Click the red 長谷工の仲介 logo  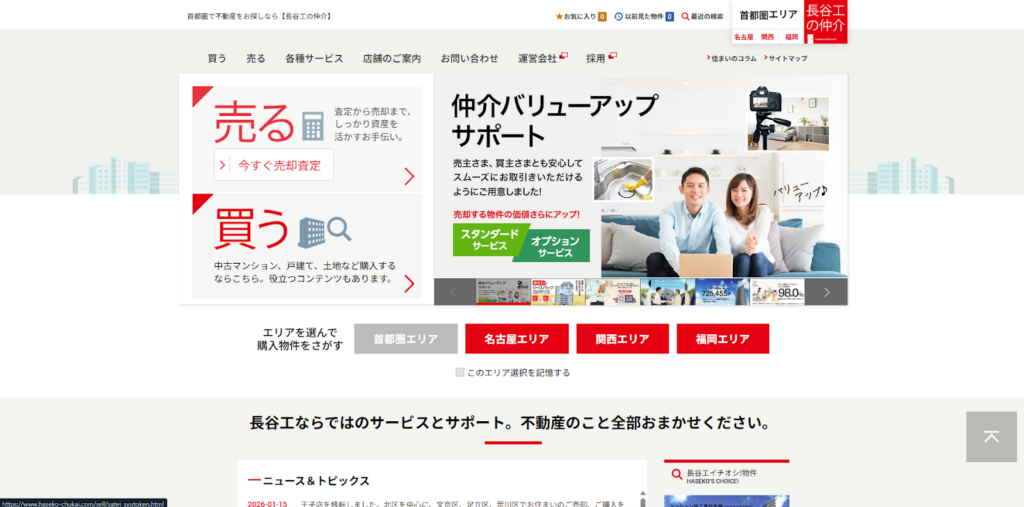pyautogui.click(x=825, y=22)
